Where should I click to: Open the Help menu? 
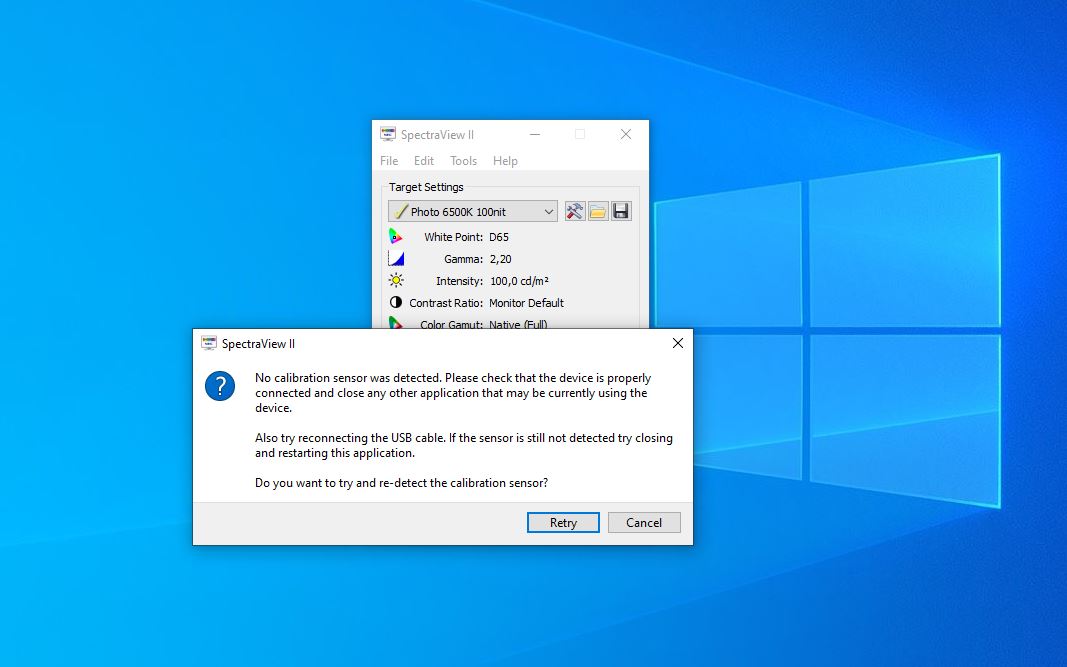coord(505,161)
